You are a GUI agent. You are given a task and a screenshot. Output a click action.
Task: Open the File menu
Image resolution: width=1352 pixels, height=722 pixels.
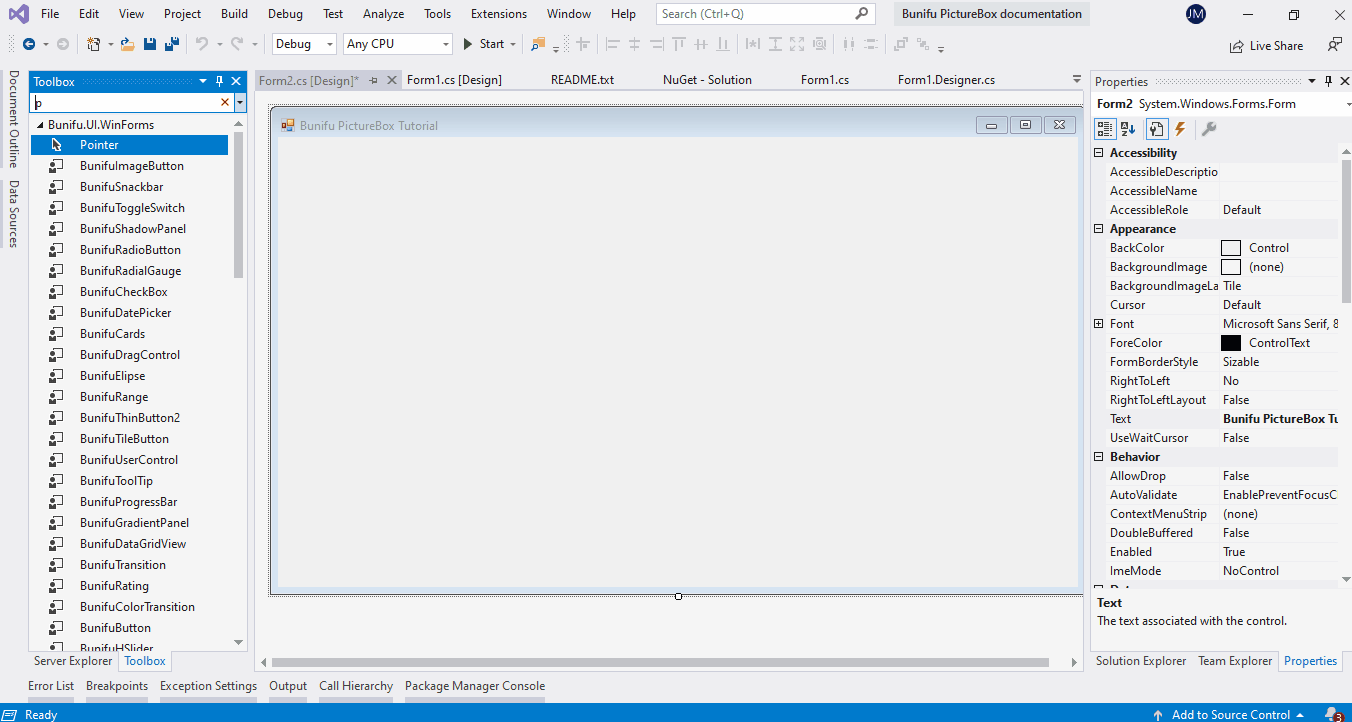point(50,14)
